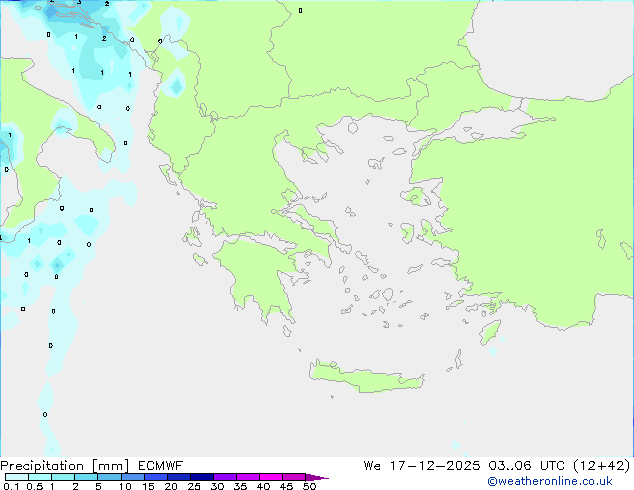Click the "We 17-12-2025" date text
Image resolution: width=634 pixels, height=490 pixels.
coord(422,466)
